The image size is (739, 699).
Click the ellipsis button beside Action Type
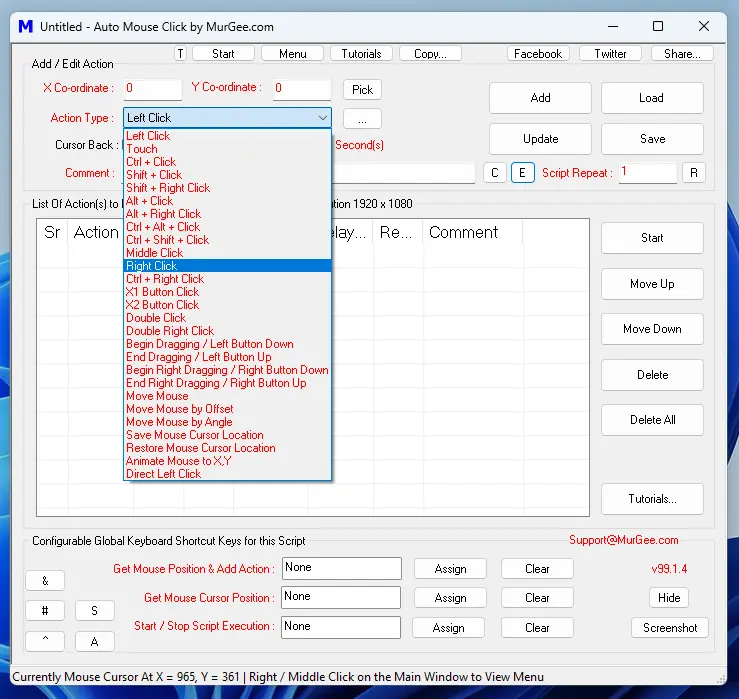pyautogui.click(x=362, y=119)
